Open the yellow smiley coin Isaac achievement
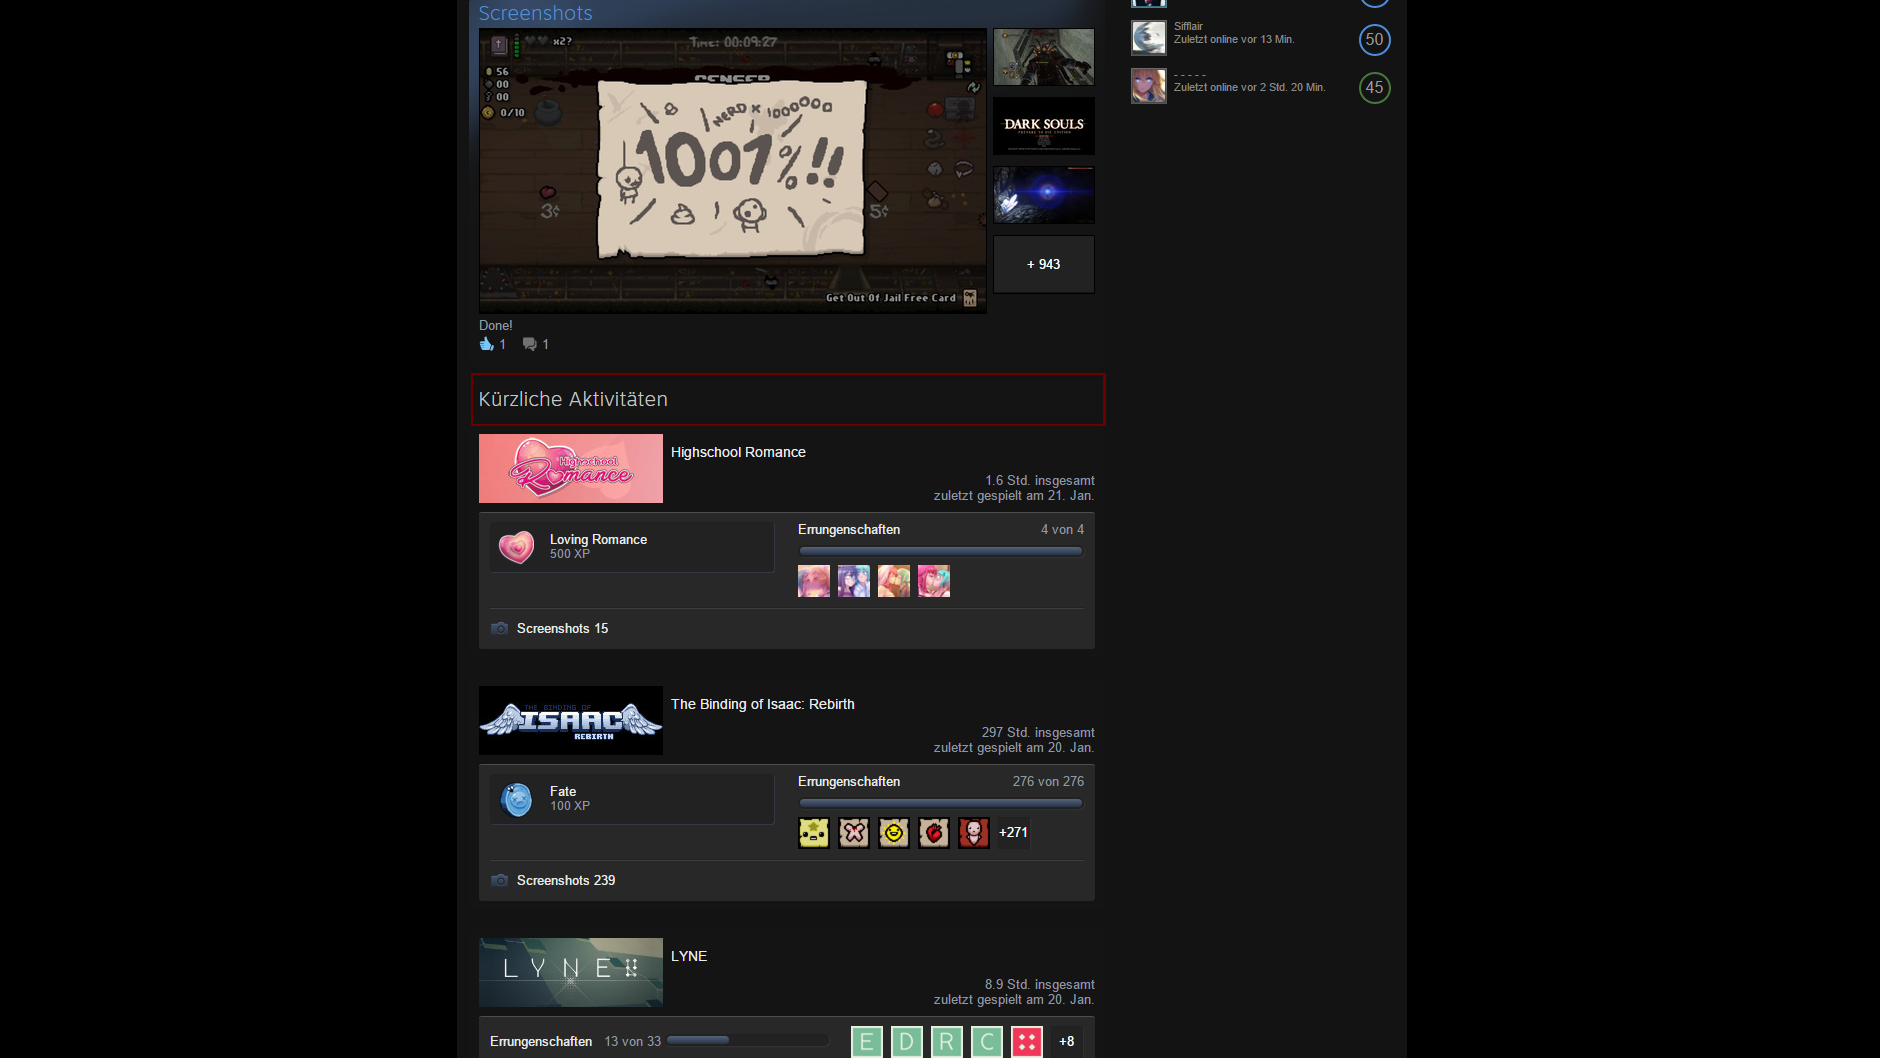Viewport: 1880px width, 1058px height. [x=894, y=833]
